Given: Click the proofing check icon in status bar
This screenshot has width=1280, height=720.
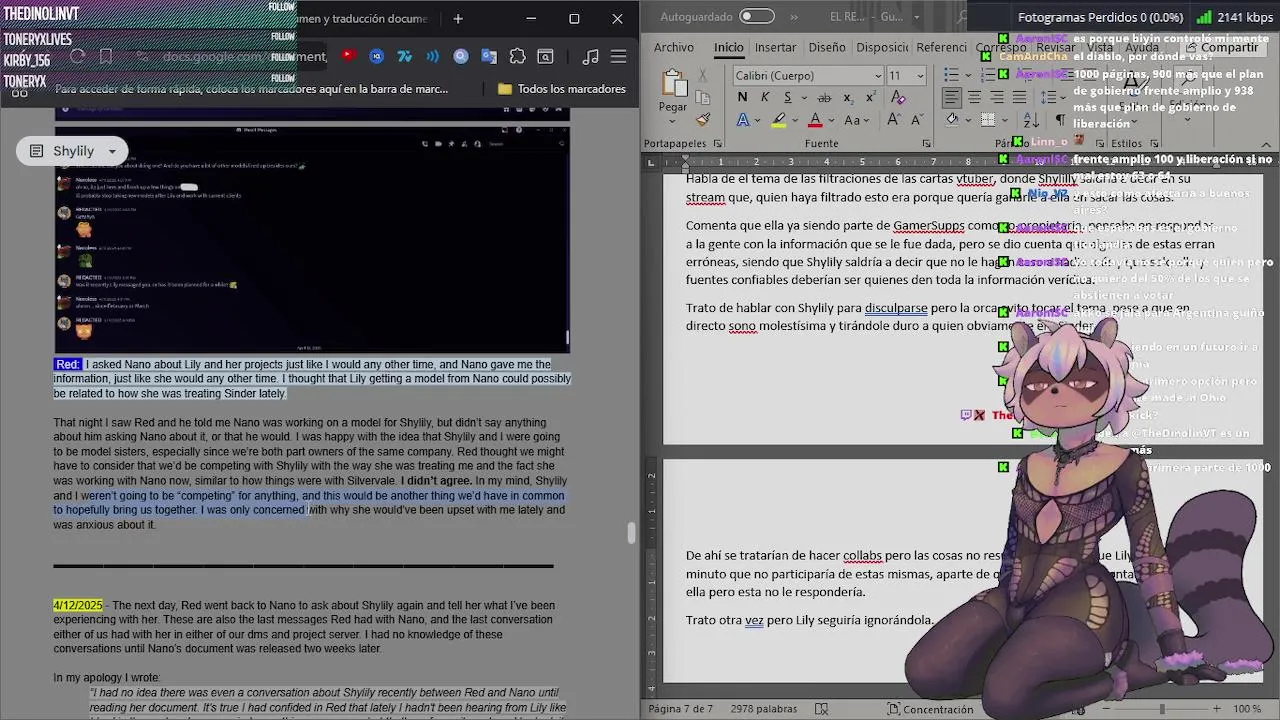Looking at the screenshot, I should click(x=821, y=709).
